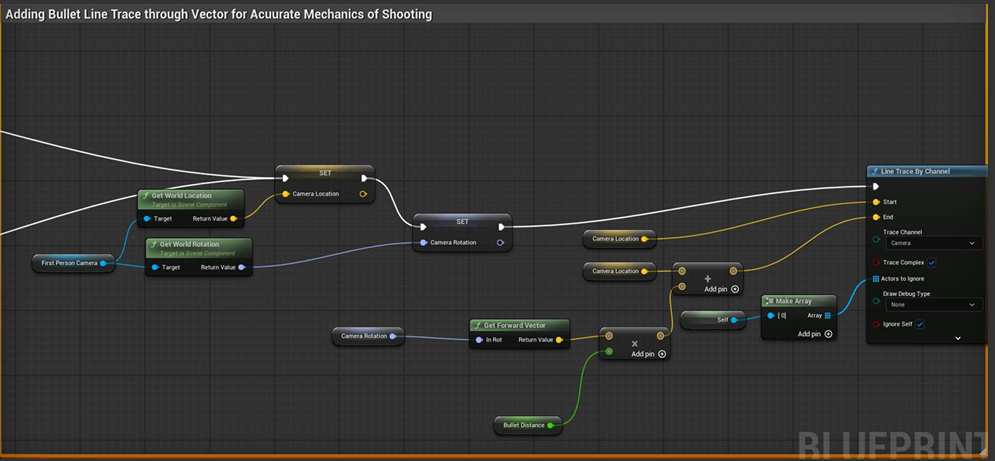Click the Trace Channel input pin
Screen dimensions: 995x461
tap(876, 239)
